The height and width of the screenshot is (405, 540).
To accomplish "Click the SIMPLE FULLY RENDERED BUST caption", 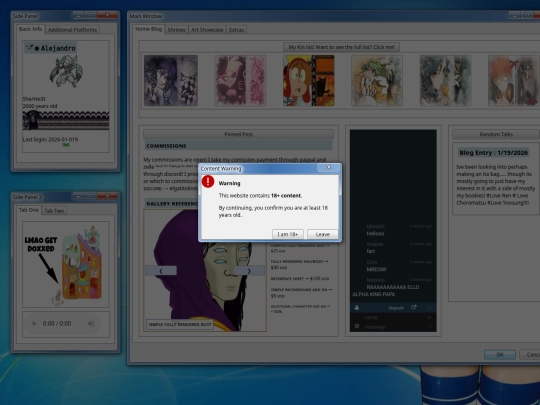I will tap(180, 324).
